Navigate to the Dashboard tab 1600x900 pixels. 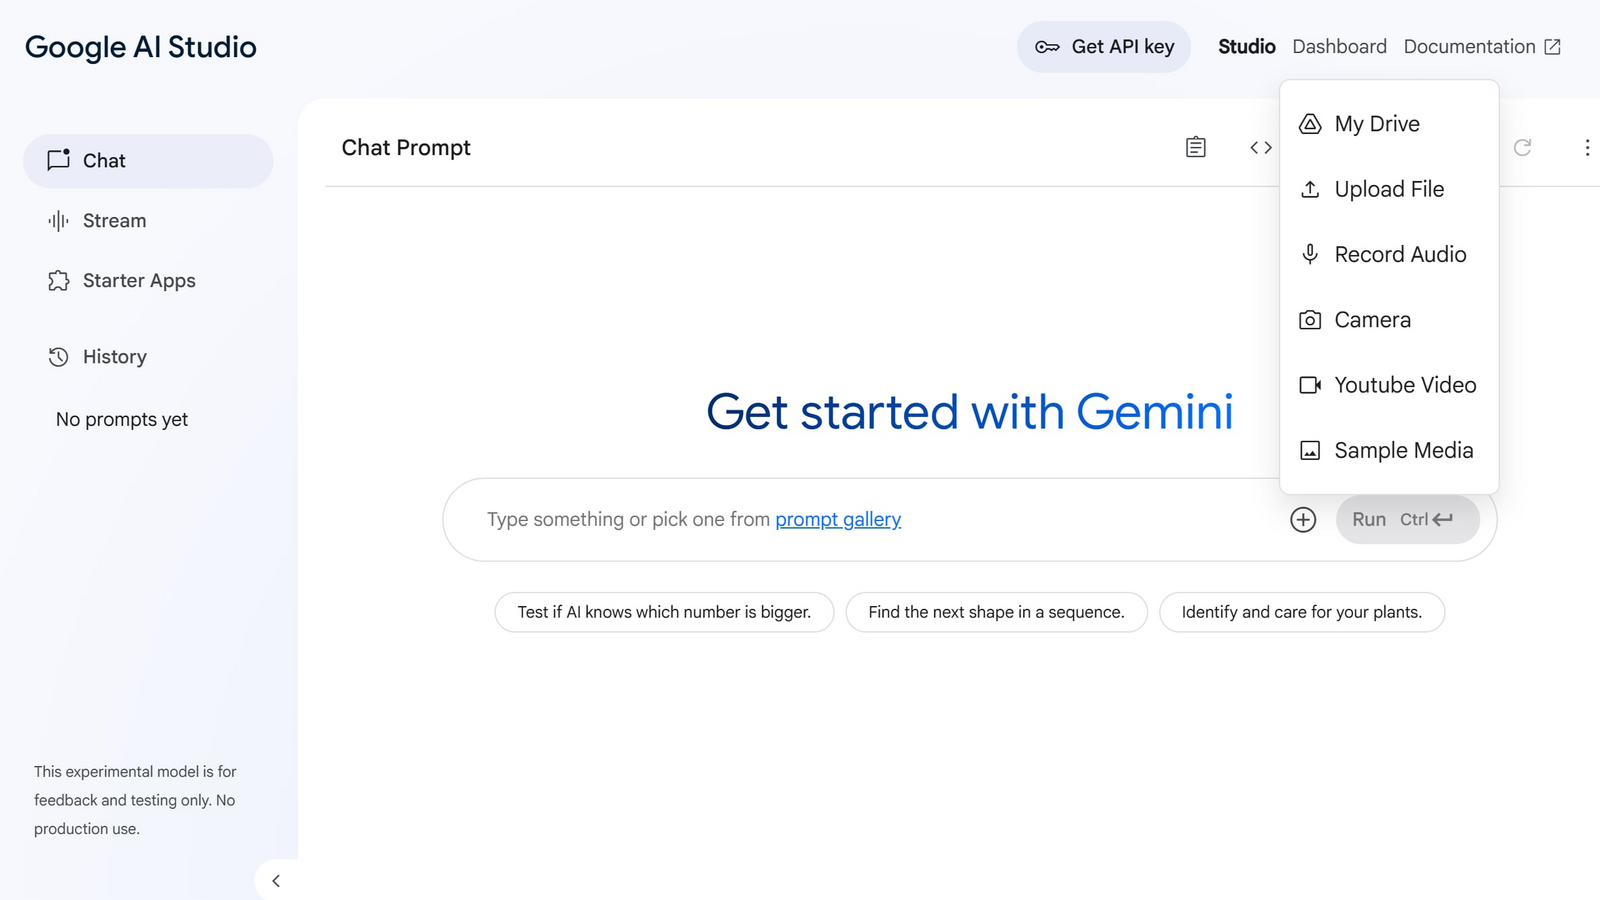tap(1339, 46)
